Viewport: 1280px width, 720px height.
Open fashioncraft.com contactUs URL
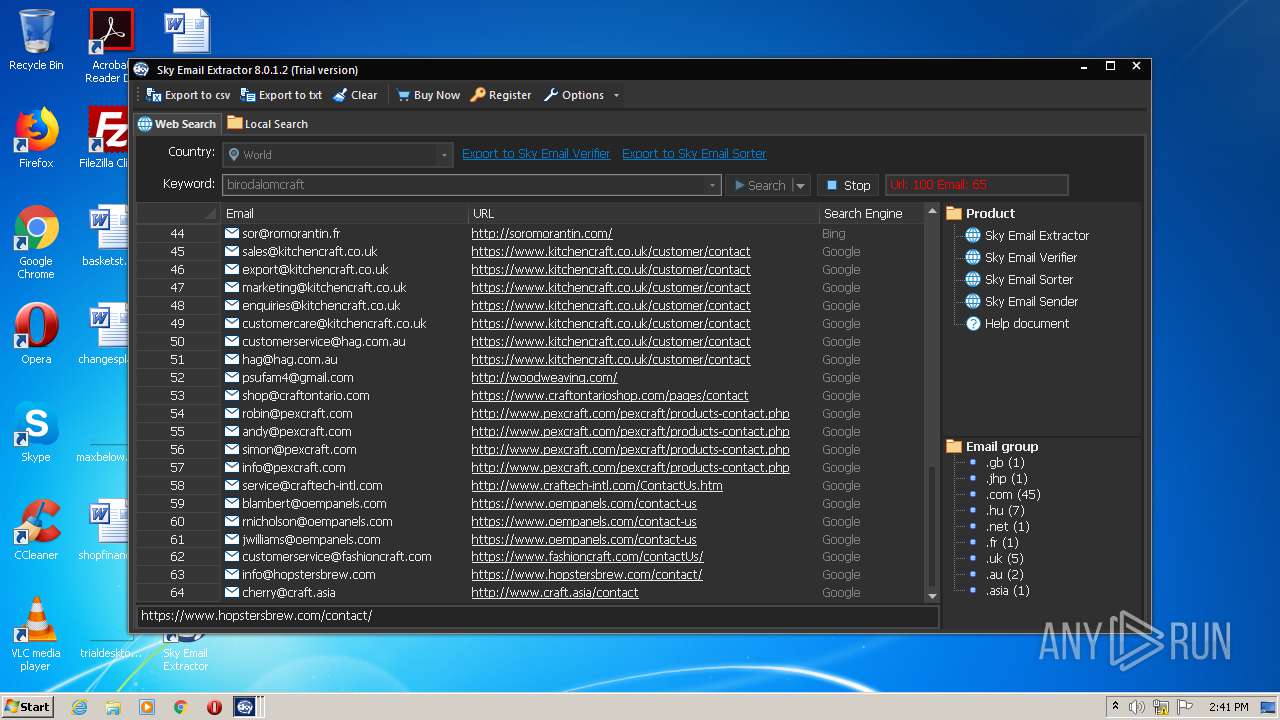587,556
